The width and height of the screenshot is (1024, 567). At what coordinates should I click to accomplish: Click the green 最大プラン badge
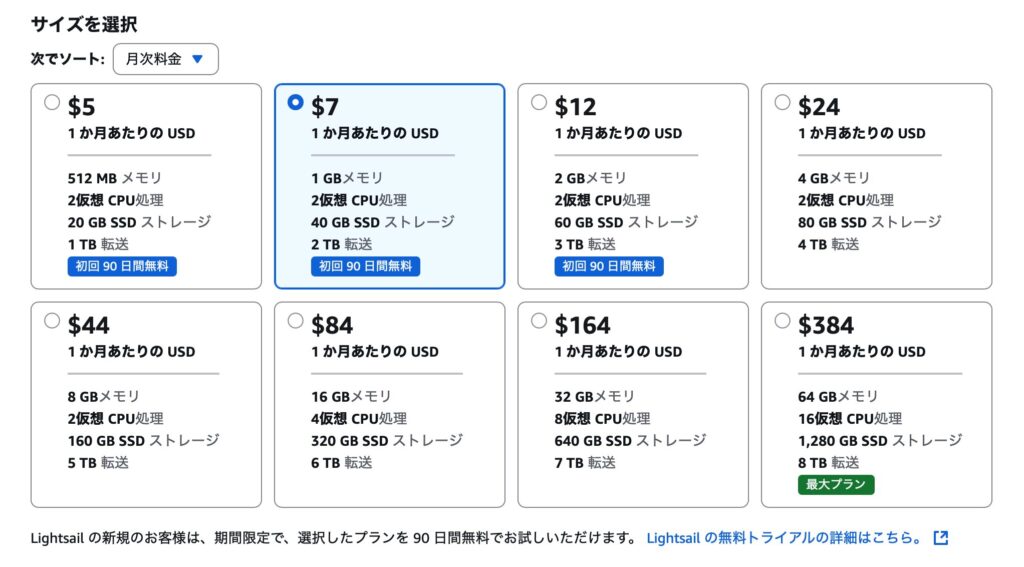(x=836, y=485)
